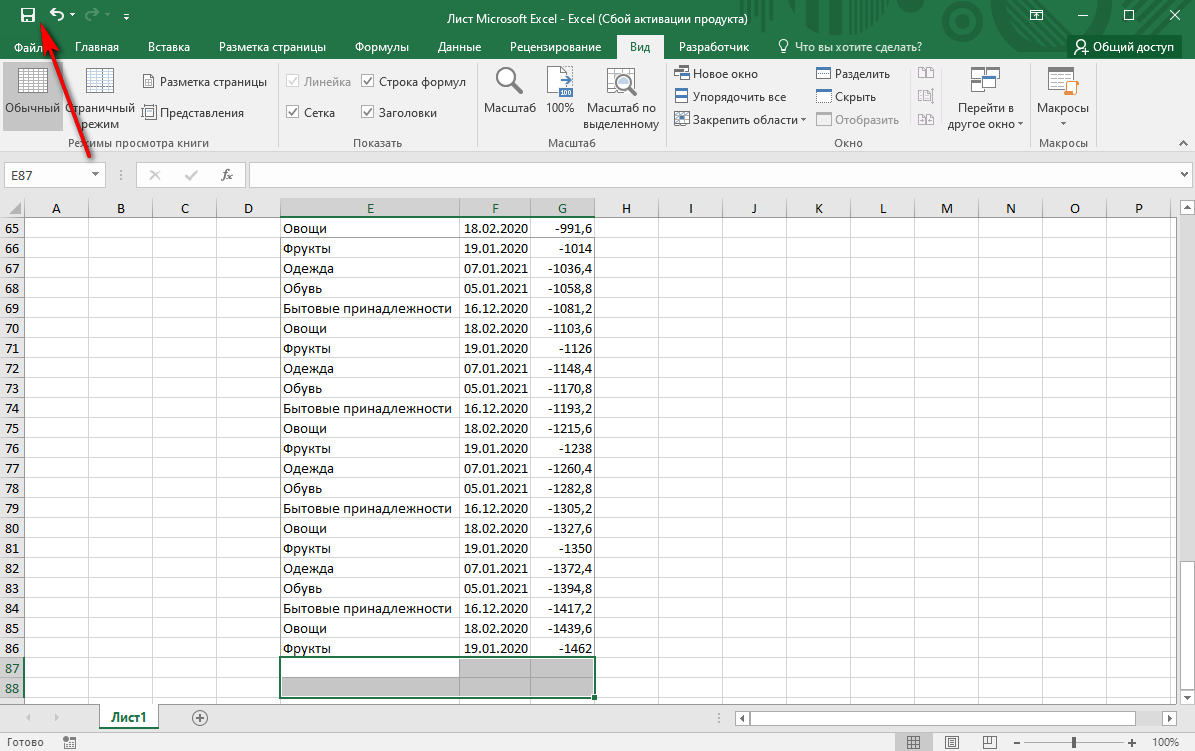Click the zoom slider in status bar
This screenshot has height=751, width=1195.
click(1073, 742)
